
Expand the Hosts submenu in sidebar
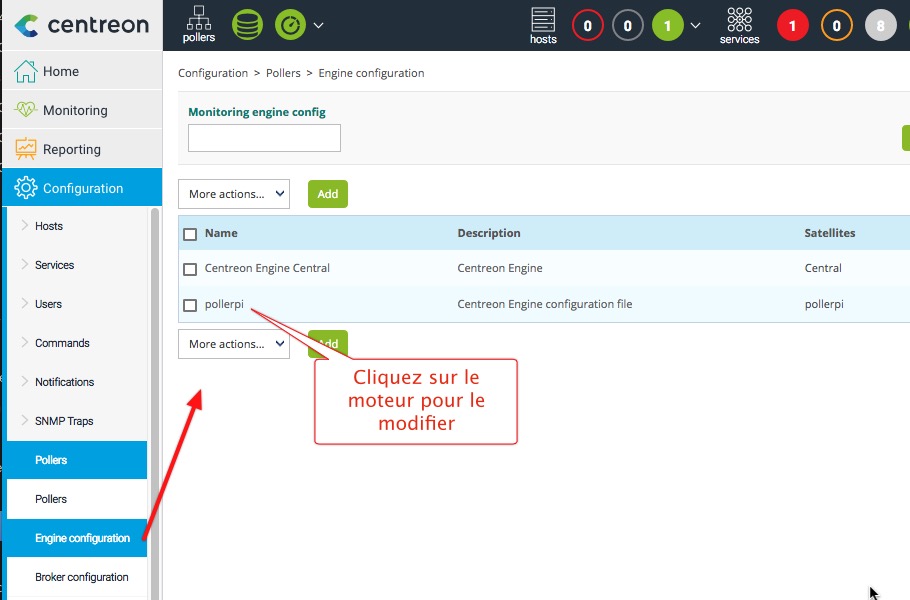click(x=49, y=226)
